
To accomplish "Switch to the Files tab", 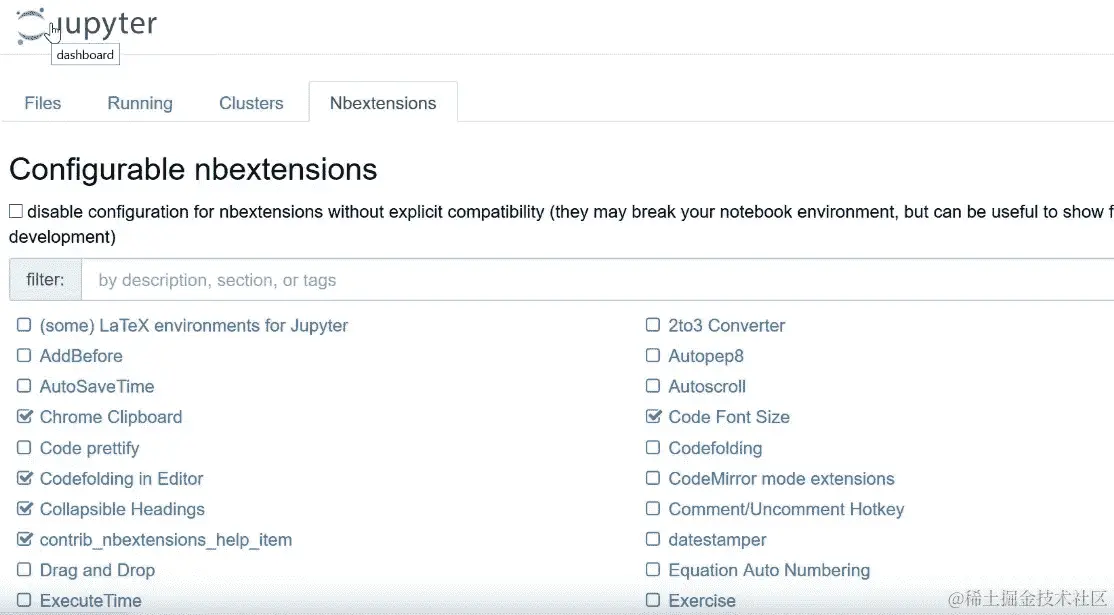I will pos(43,103).
